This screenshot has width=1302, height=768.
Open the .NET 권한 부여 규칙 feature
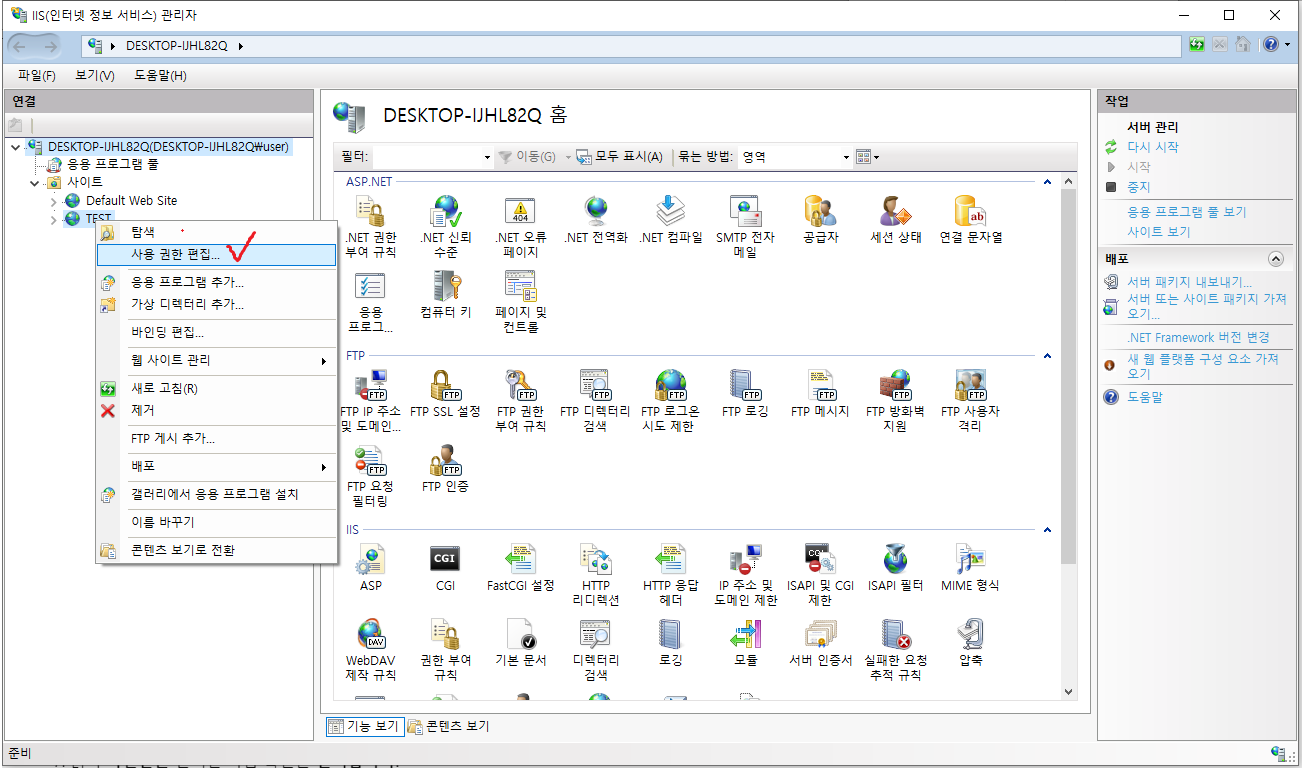coord(370,227)
